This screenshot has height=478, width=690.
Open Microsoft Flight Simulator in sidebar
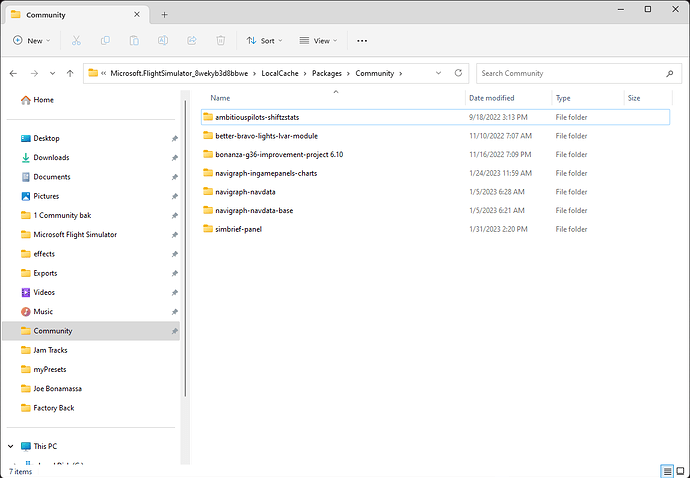point(75,234)
